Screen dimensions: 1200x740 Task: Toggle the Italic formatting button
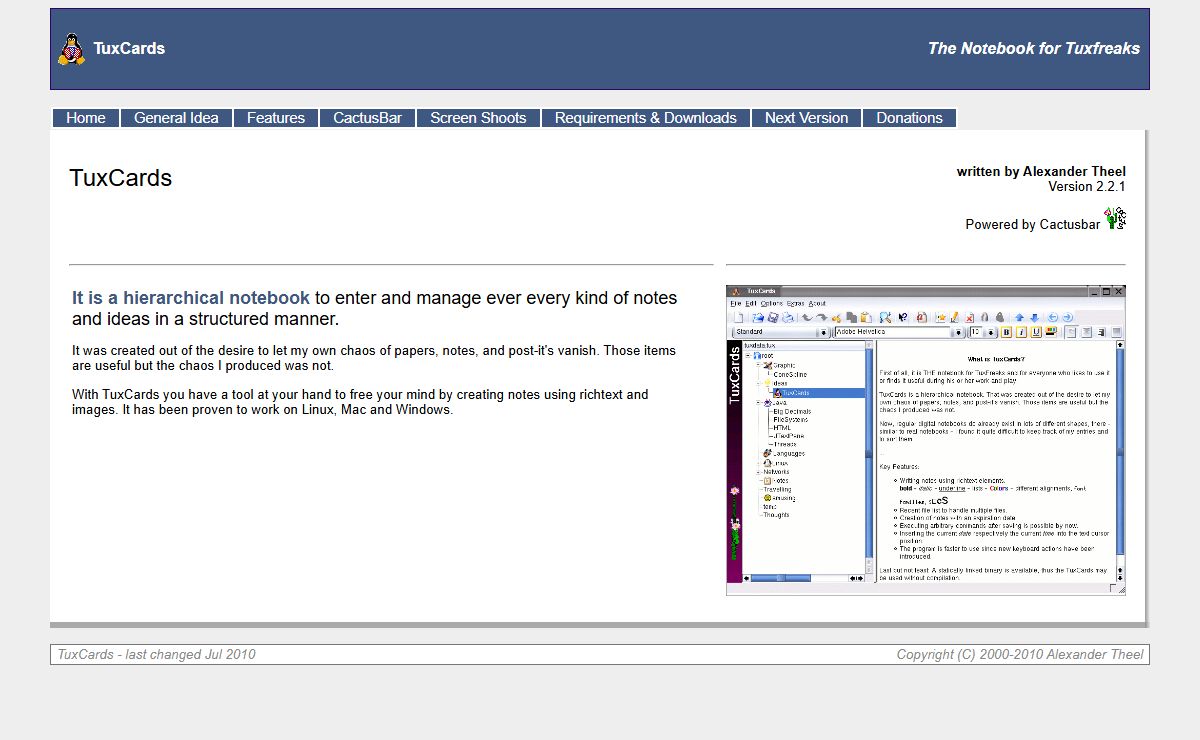[x=1021, y=332]
